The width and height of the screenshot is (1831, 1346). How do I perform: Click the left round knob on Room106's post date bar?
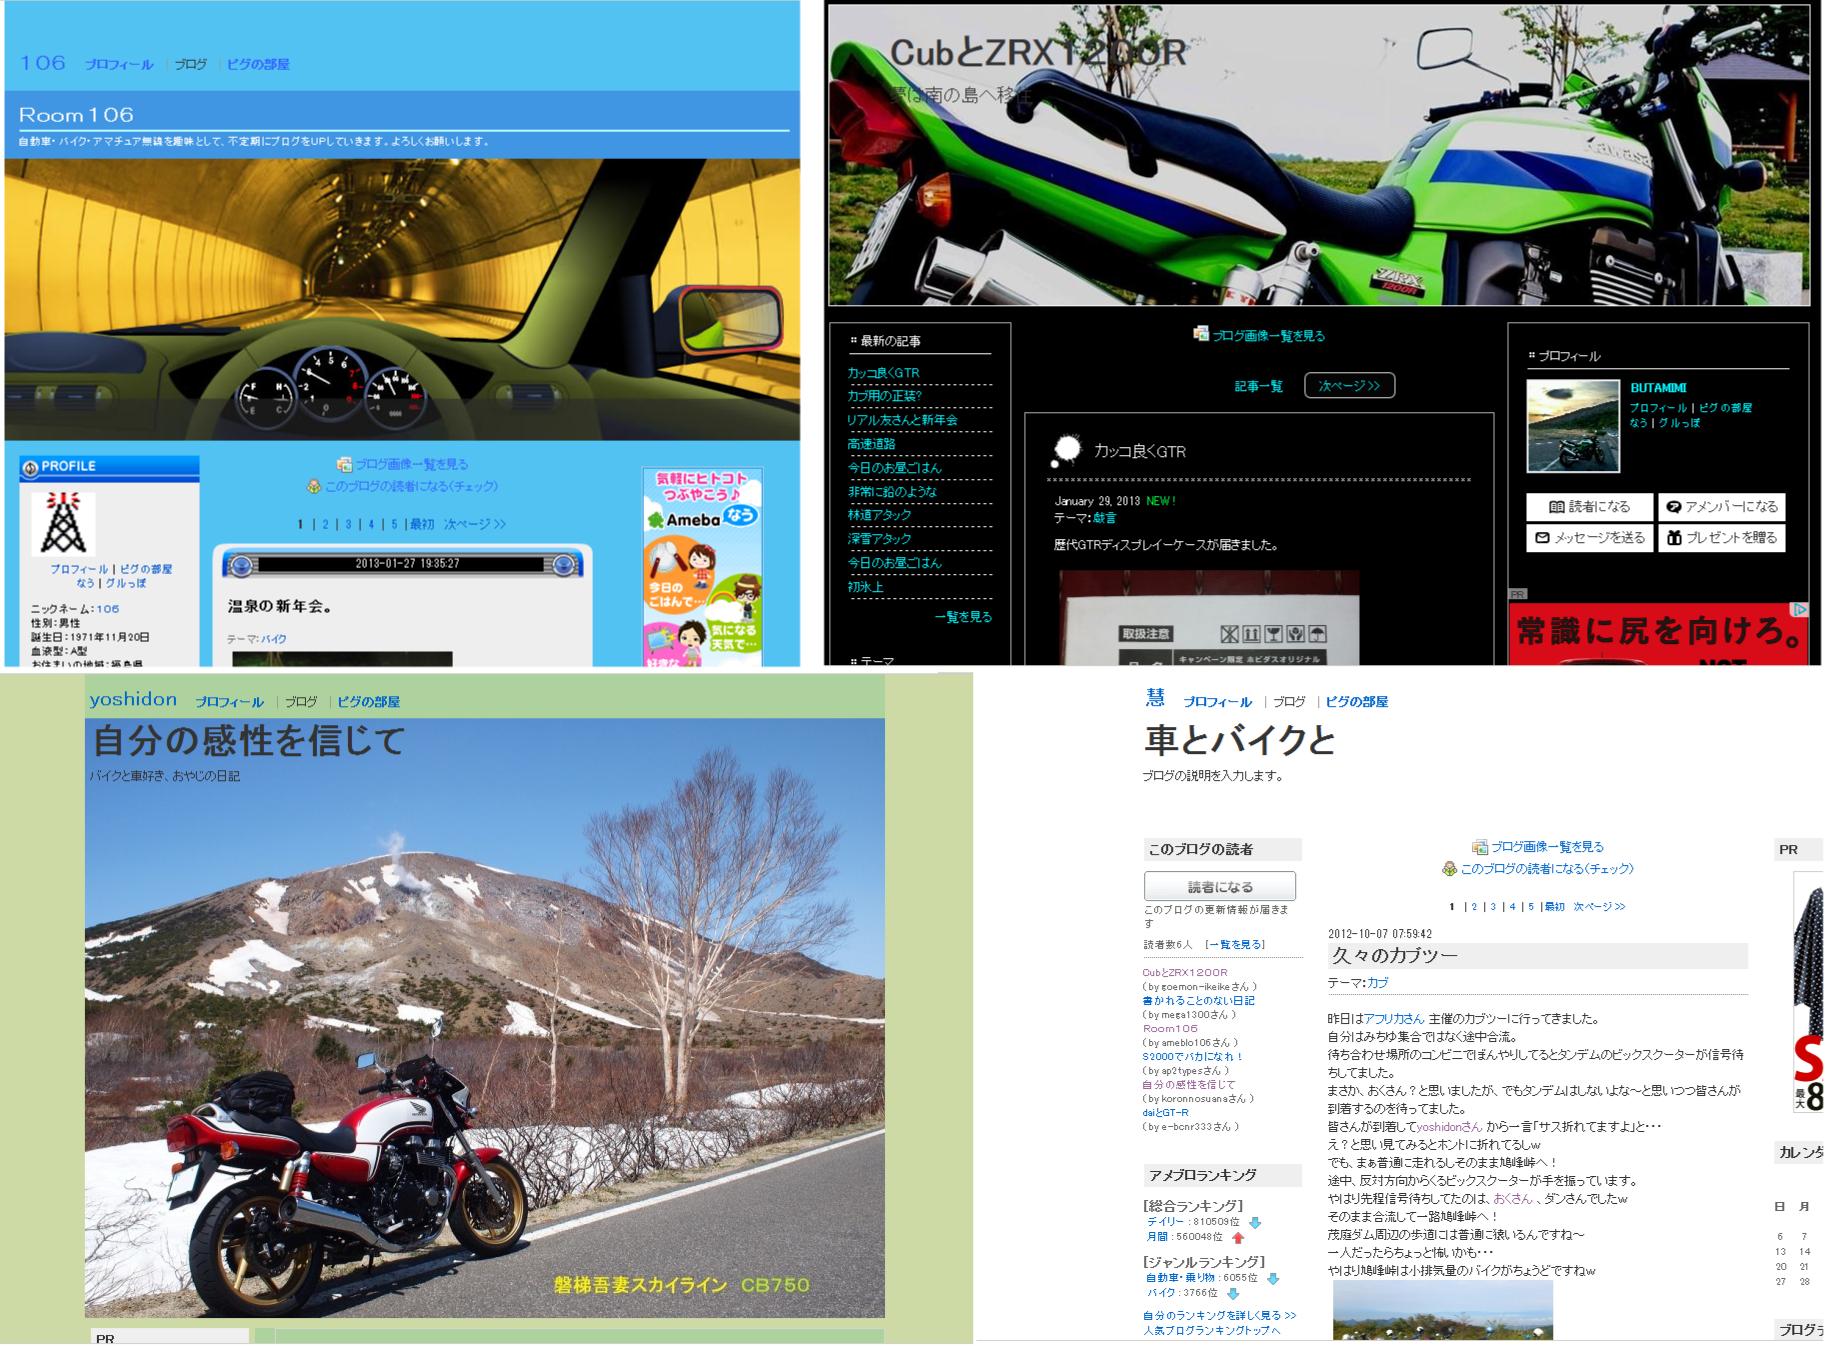point(240,565)
